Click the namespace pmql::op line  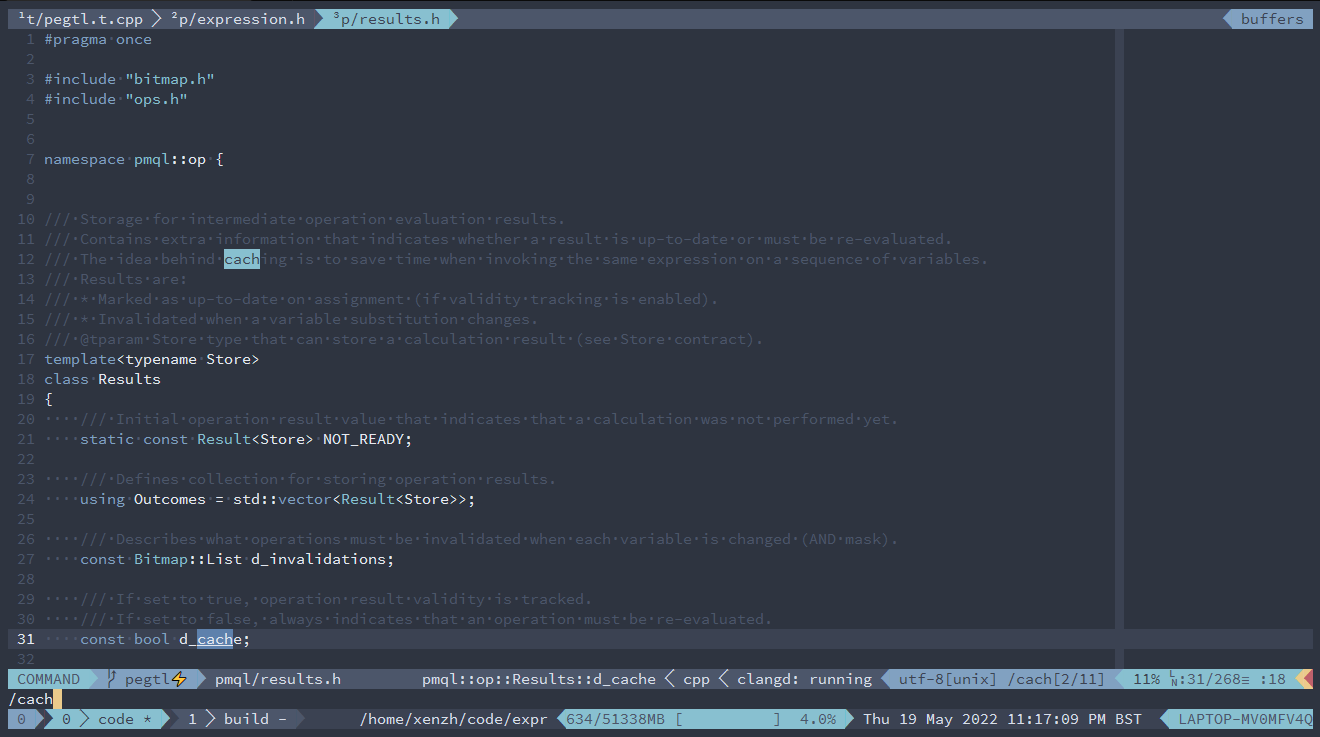134,159
